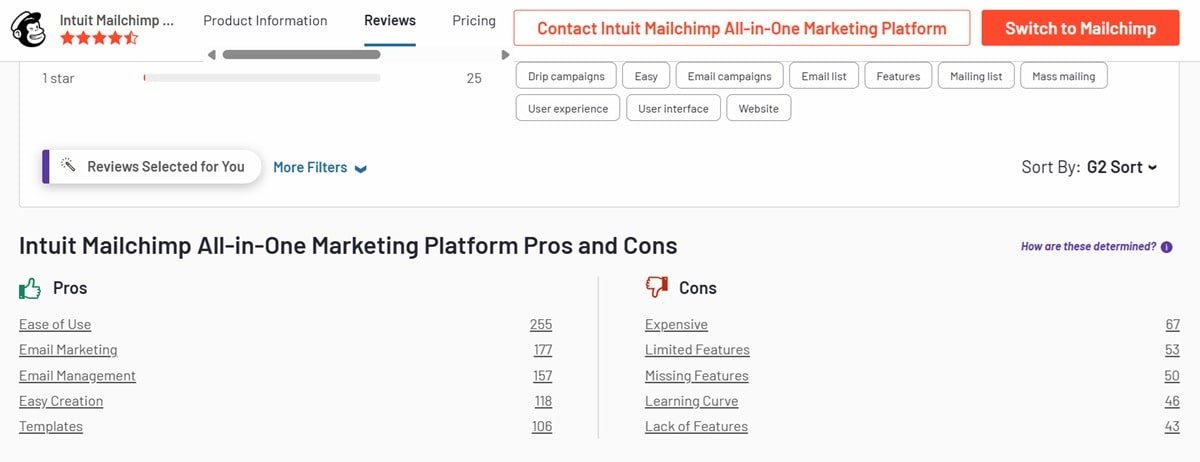Click the star rating under product name
Screen dimensions: 1200x462
(x=99, y=38)
